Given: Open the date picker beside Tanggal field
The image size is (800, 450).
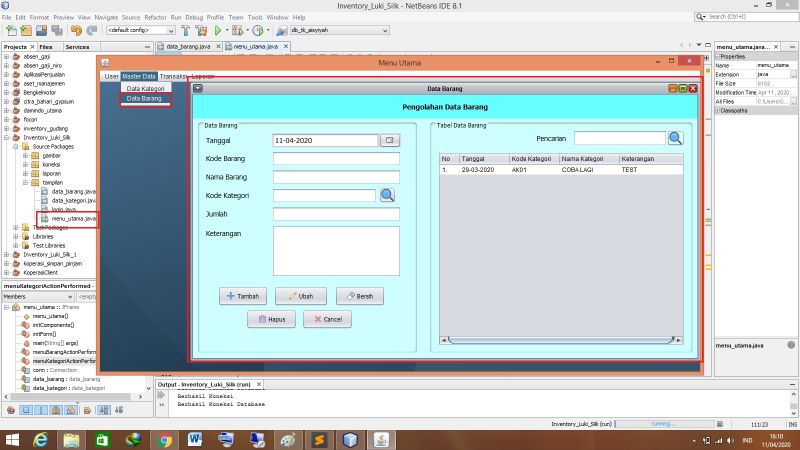Looking at the screenshot, I should [390, 140].
